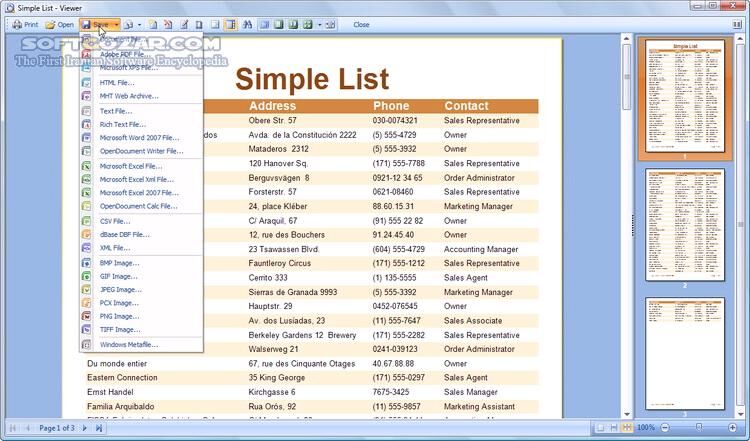Viewport: 750px width, 441px height.
Task: Choose Windows Metafile option
Action: [x=128, y=344]
